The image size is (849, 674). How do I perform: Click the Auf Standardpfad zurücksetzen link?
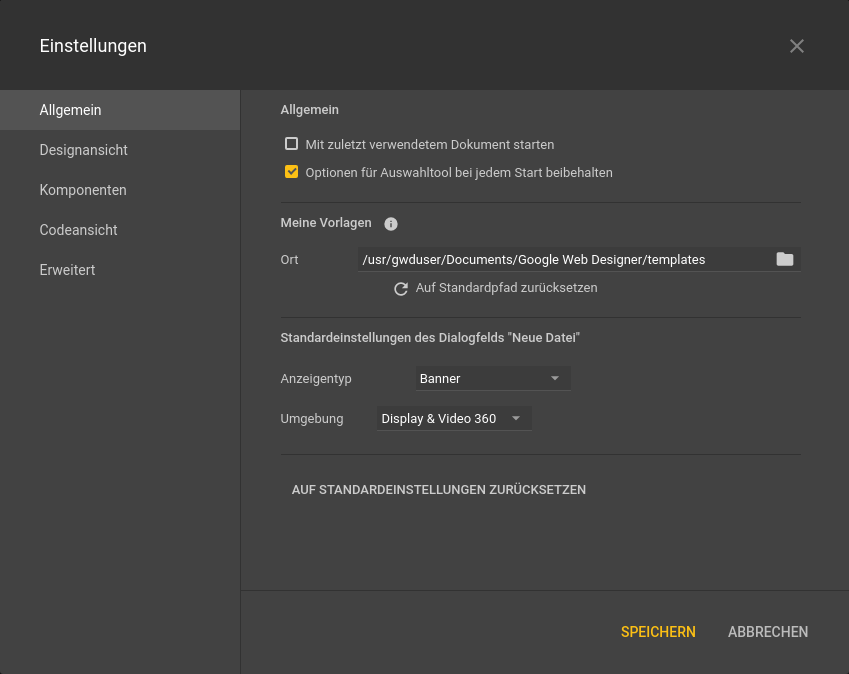[506, 288]
